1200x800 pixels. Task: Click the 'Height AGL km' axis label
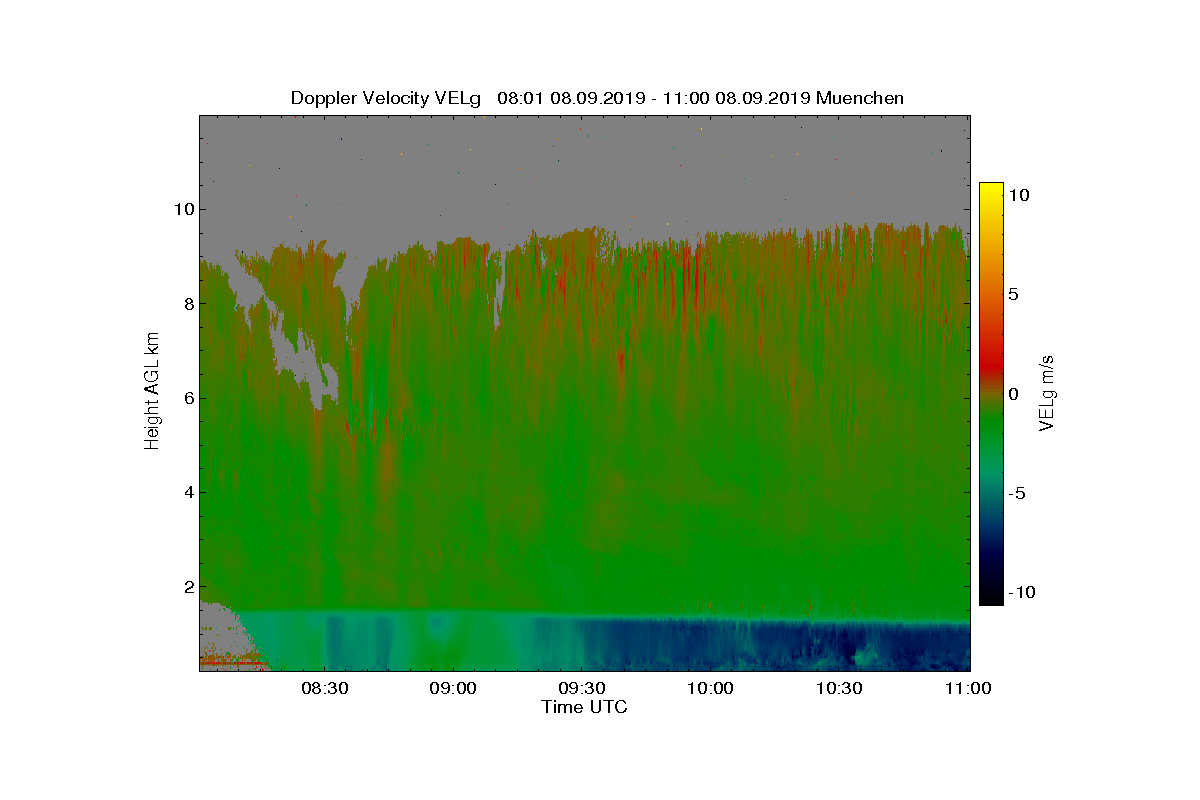click(152, 393)
